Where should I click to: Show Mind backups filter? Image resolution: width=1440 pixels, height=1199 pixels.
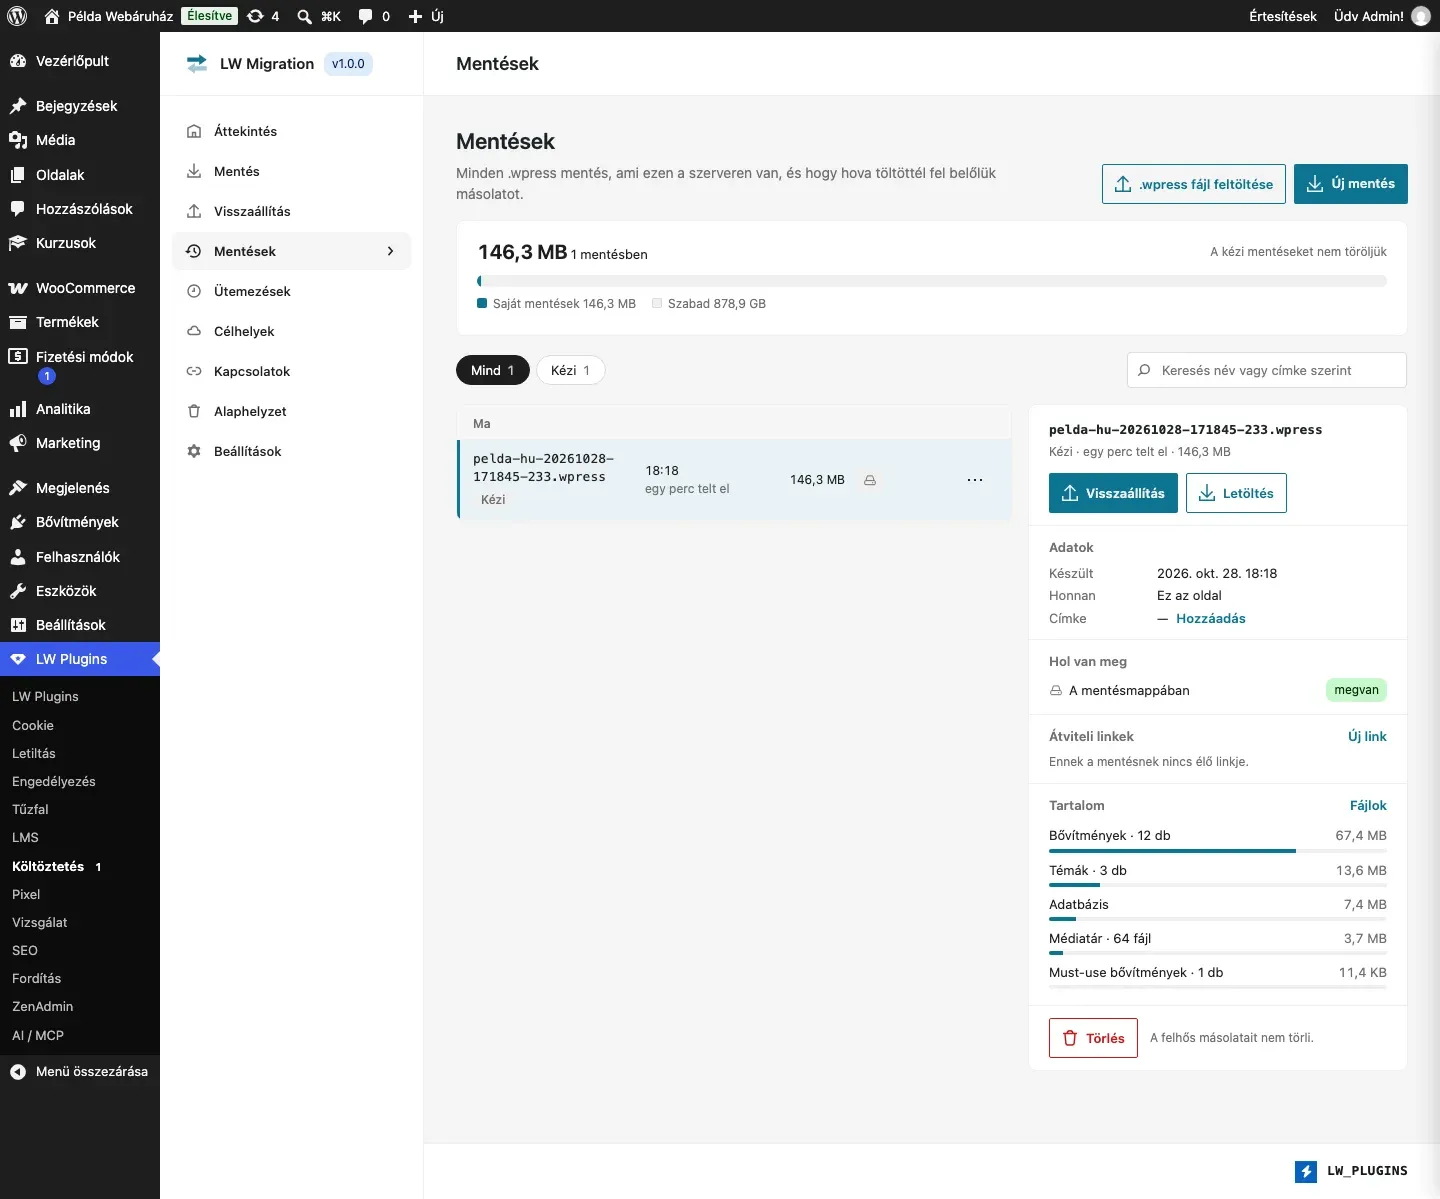493,370
